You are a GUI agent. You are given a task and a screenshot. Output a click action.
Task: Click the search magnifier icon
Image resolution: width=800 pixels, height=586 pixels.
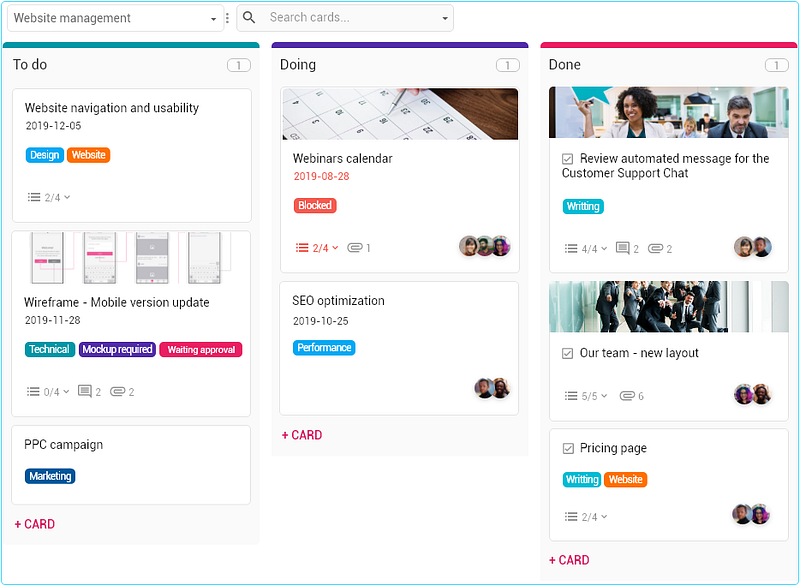pyautogui.click(x=249, y=17)
